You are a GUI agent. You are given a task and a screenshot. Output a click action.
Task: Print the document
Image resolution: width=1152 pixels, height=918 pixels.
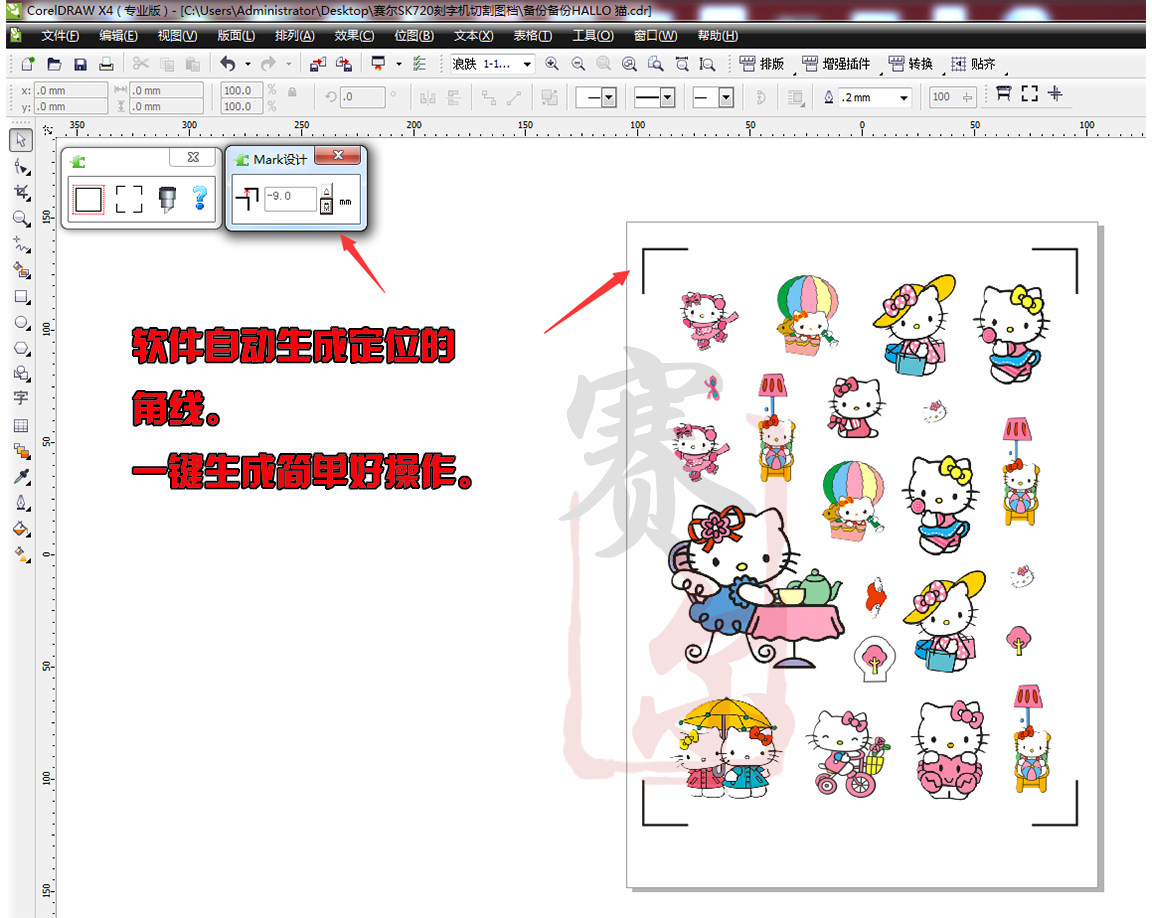pyautogui.click(x=107, y=64)
